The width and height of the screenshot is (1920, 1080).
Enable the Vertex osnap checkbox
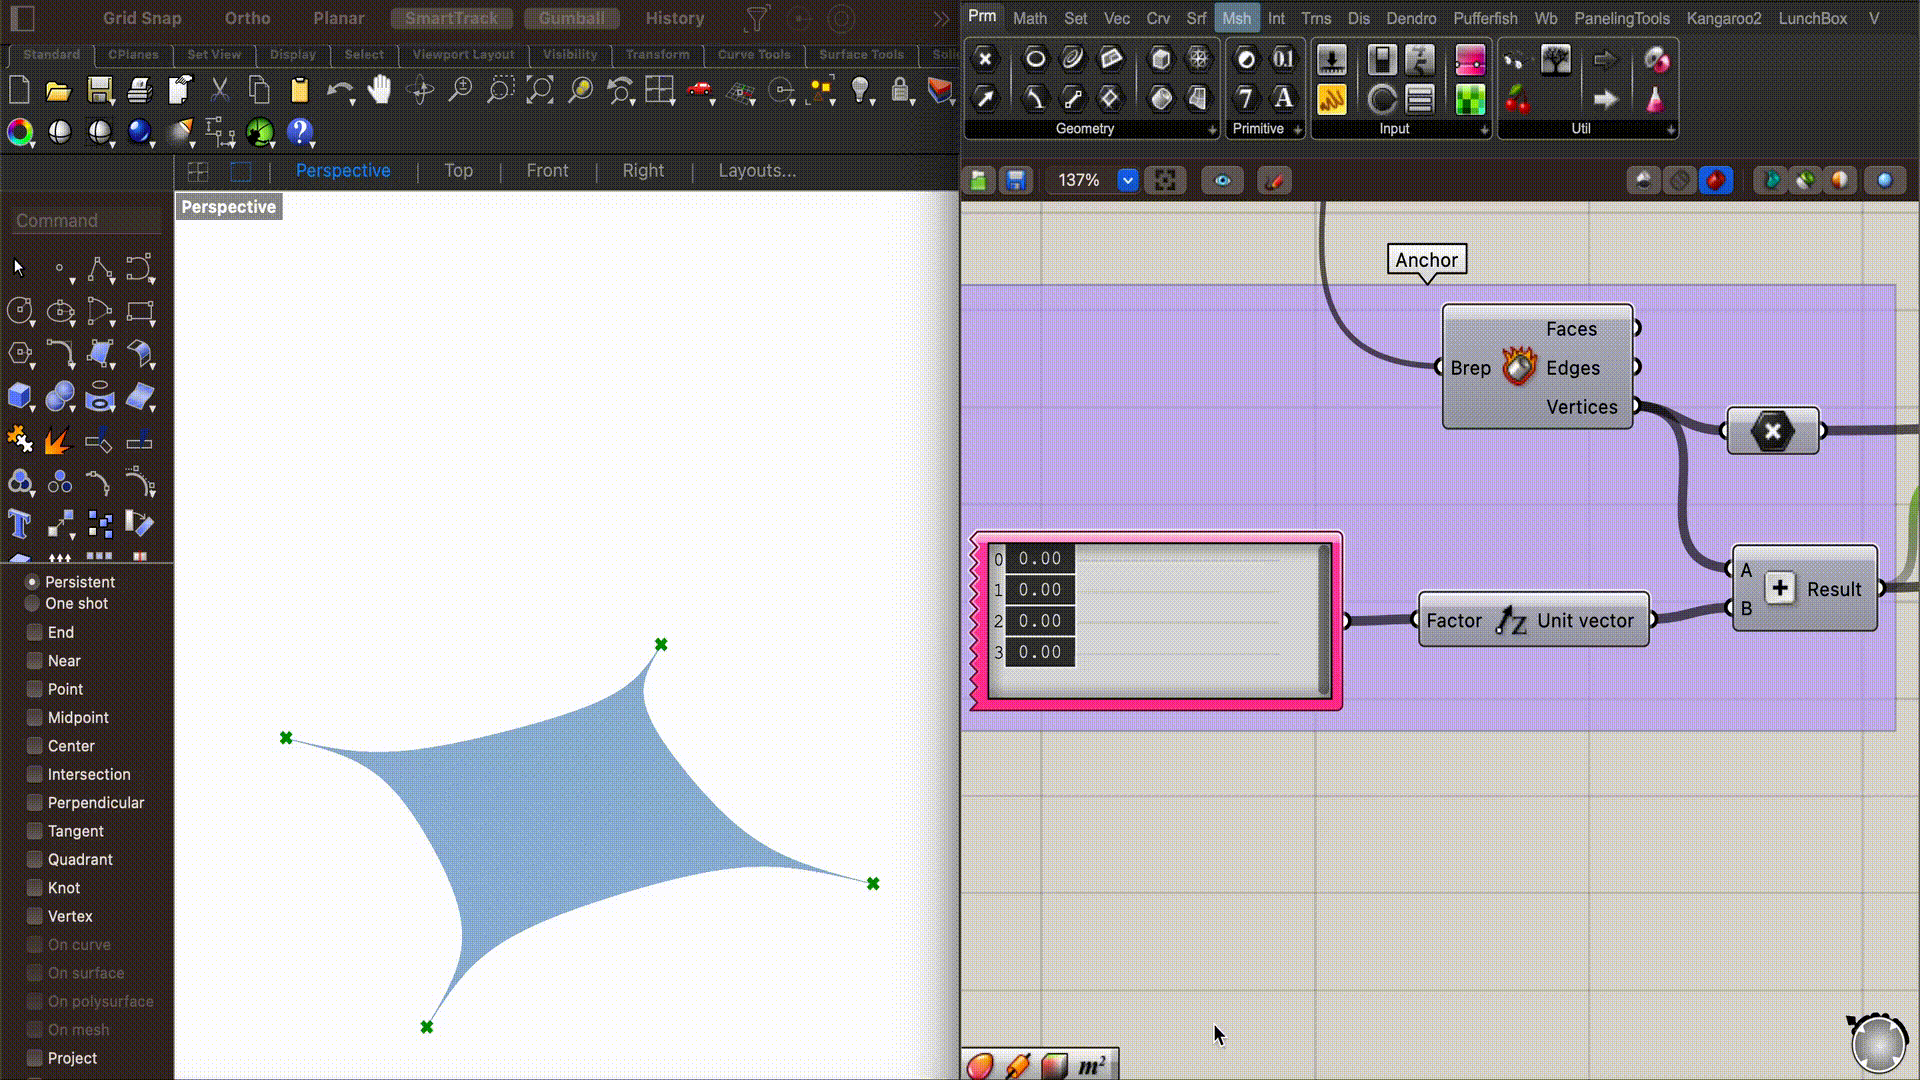35,917
